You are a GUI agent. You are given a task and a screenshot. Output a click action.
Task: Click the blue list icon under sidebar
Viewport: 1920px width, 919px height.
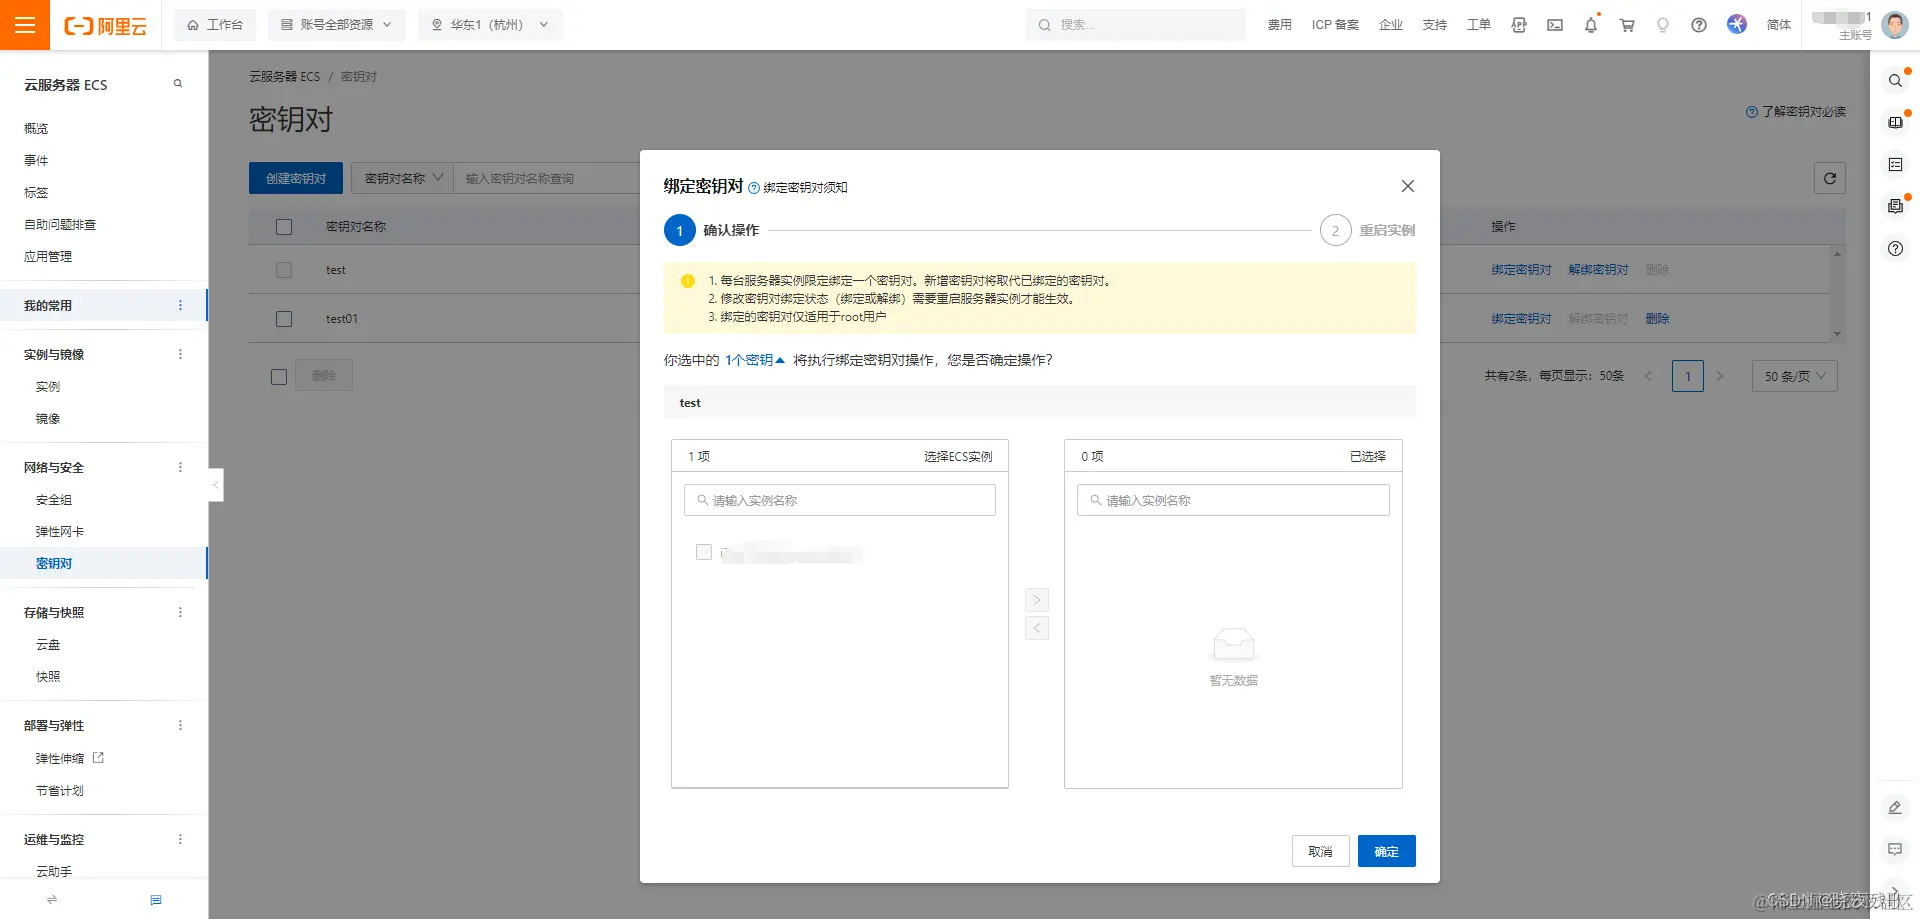(x=156, y=900)
